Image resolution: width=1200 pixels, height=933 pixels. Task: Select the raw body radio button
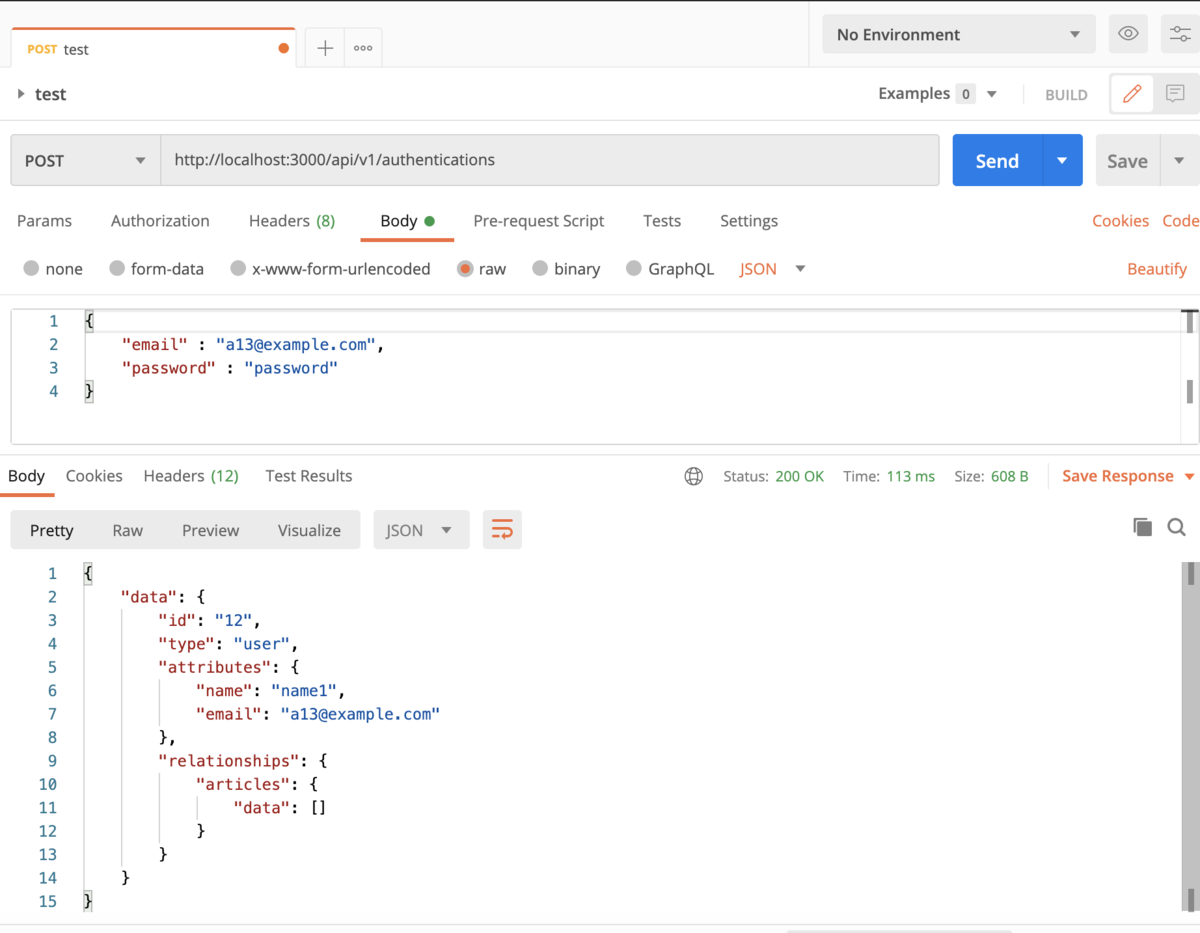point(466,268)
